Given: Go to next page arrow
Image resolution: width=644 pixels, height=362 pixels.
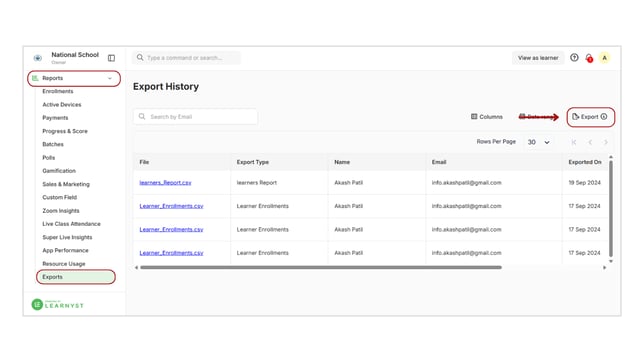Looking at the screenshot, I should click(606, 142).
